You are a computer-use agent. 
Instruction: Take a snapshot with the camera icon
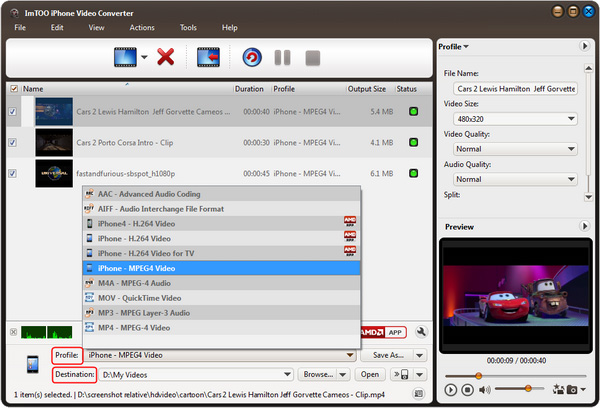click(x=572, y=390)
